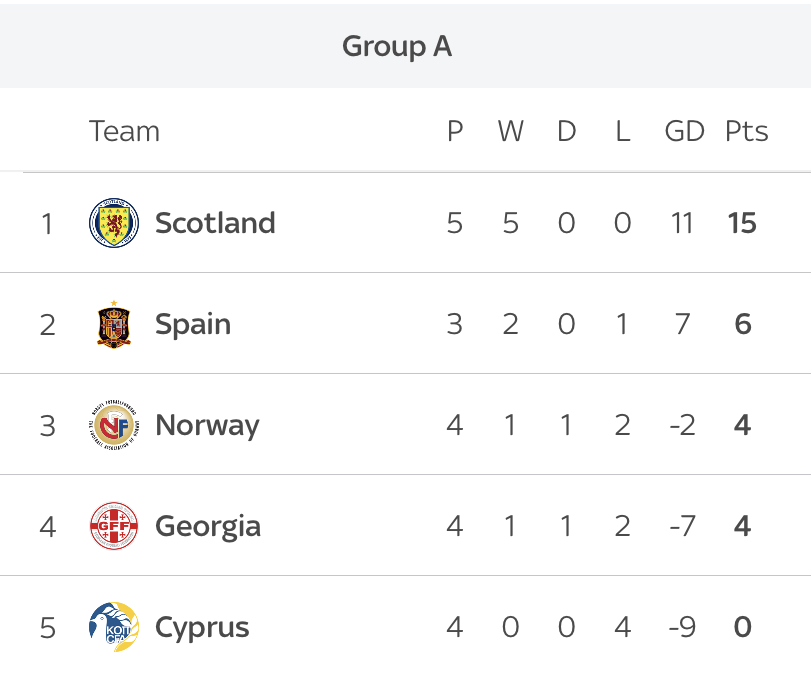
Task: Click the Team column header
Action: coord(124,131)
